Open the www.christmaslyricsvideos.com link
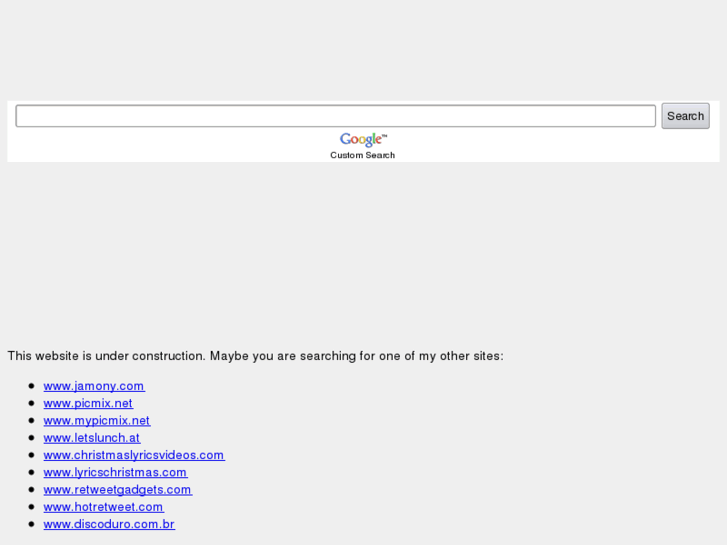Viewport: 727px width, 545px height. [134, 455]
